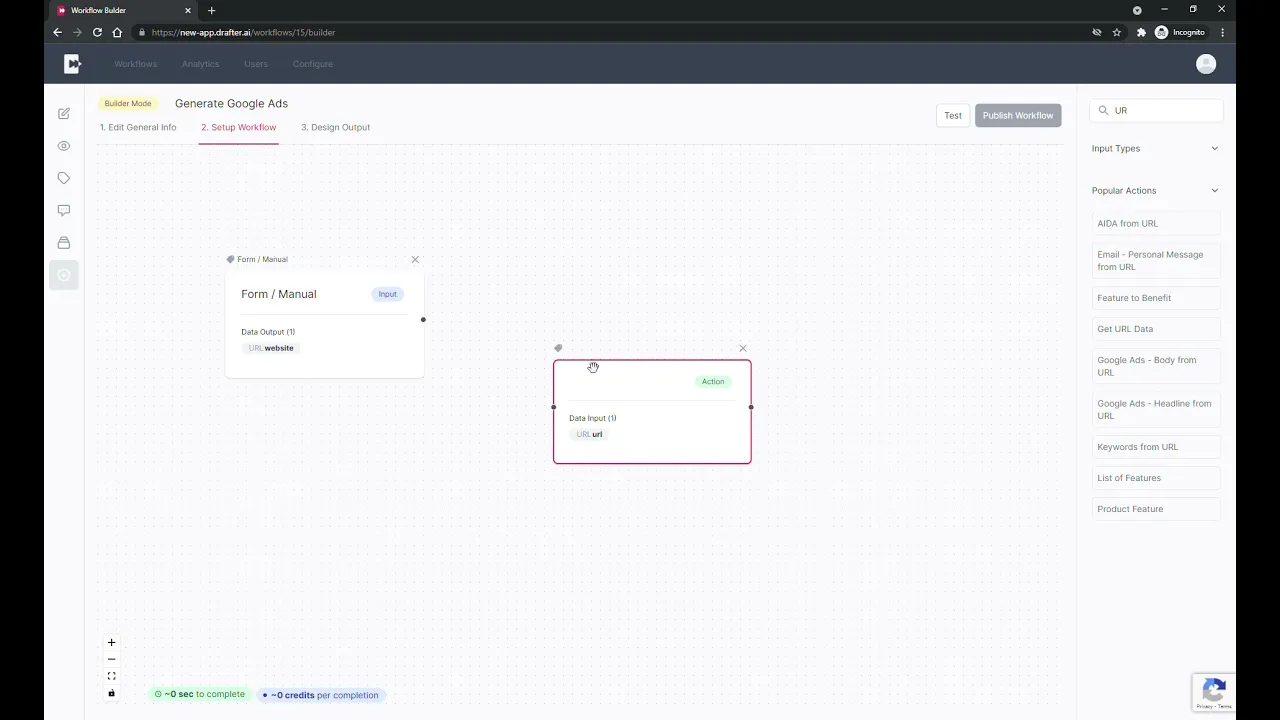The width and height of the screenshot is (1280, 720).
Task: Click the ~0 sec to complete badge
Action: click(x=199, y=694)
